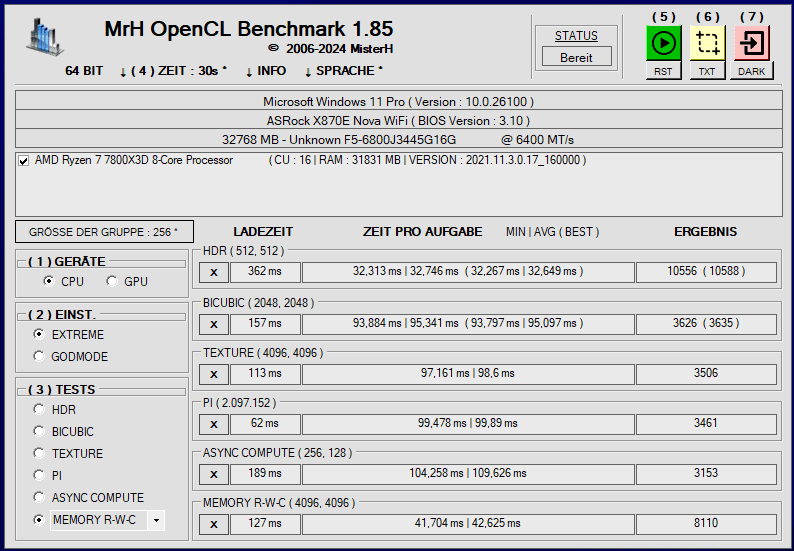Viewport: 794px width, 551px height.
Task: Click the ASYNC COMPUTE time 104,258 ms | 109,626 ms
Action: 468,474
